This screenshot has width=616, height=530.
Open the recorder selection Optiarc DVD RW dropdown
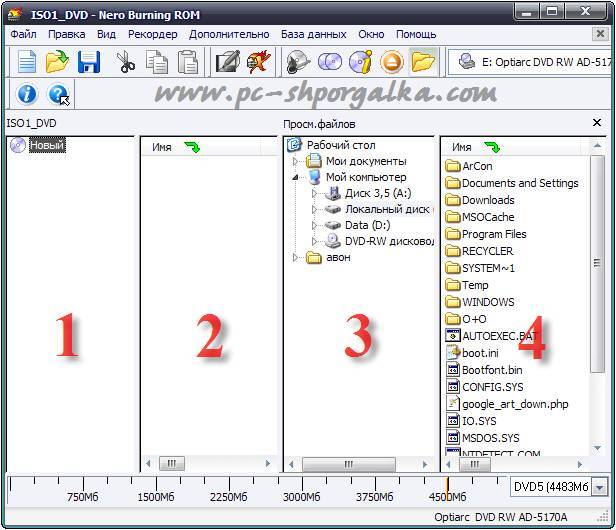(x=530, y=62)
